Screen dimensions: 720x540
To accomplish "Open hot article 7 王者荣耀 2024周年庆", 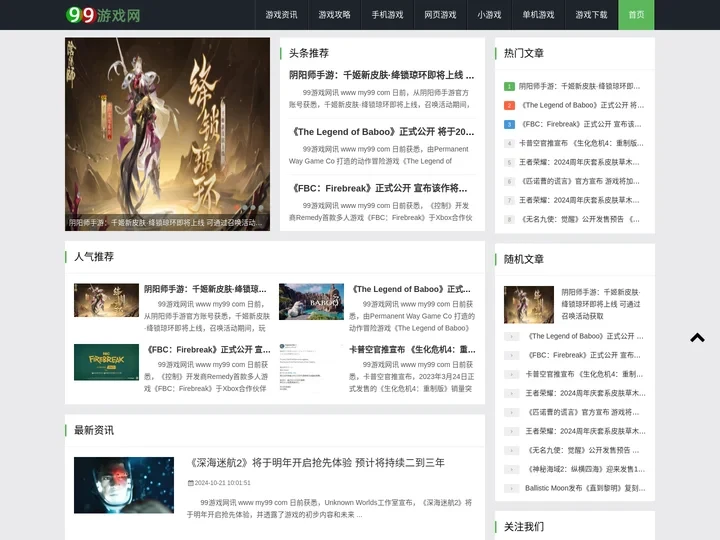I will (x=579, y=200).
